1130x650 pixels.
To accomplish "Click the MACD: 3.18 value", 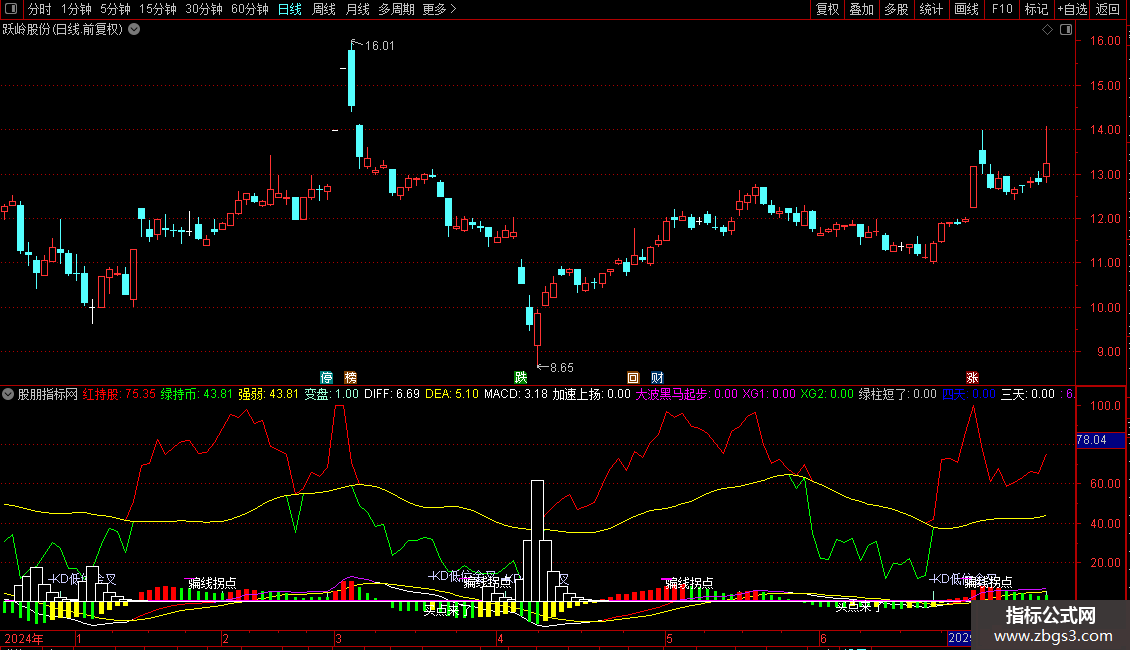I will 515,394.
